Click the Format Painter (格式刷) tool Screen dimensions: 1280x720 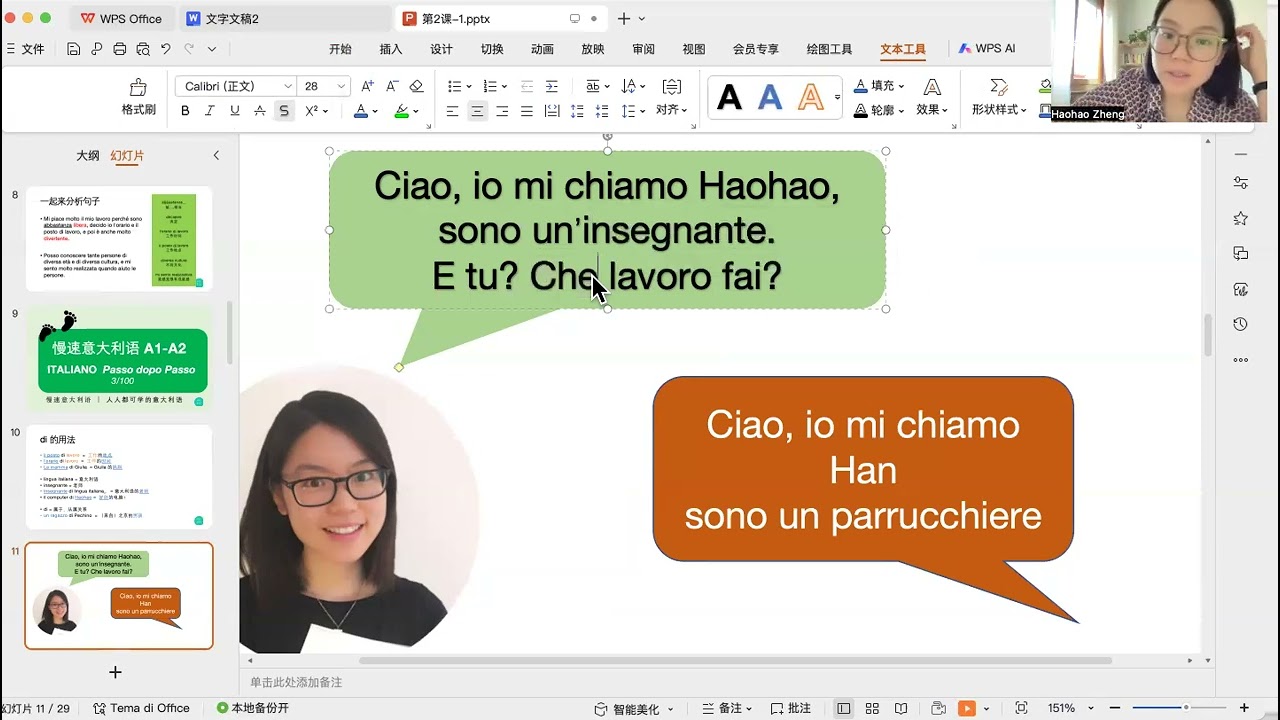138,97
